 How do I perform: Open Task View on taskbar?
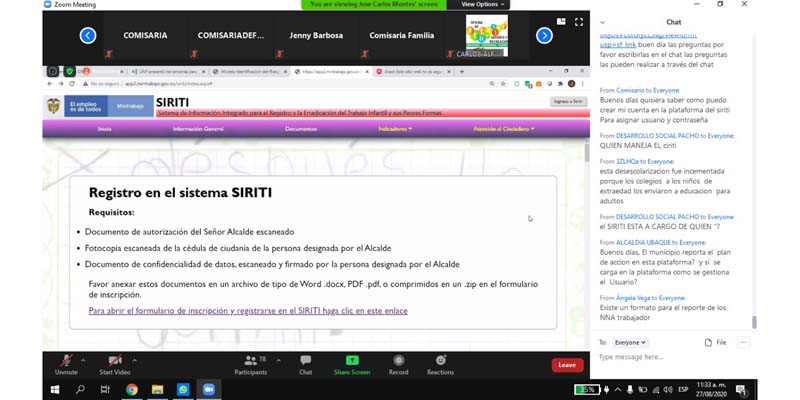pos(105,389)
